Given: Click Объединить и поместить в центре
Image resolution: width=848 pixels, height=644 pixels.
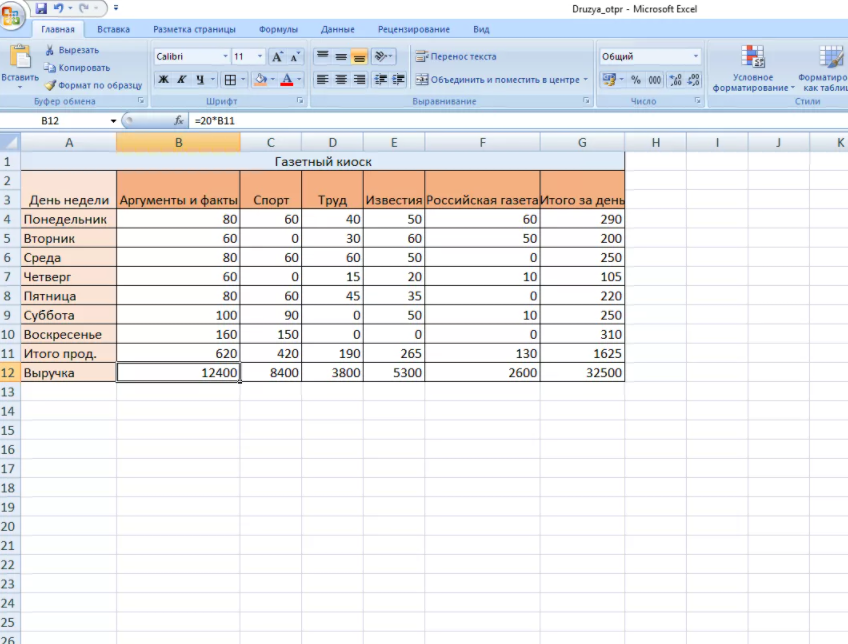Looking at the screenshot, I should (498, 79).
